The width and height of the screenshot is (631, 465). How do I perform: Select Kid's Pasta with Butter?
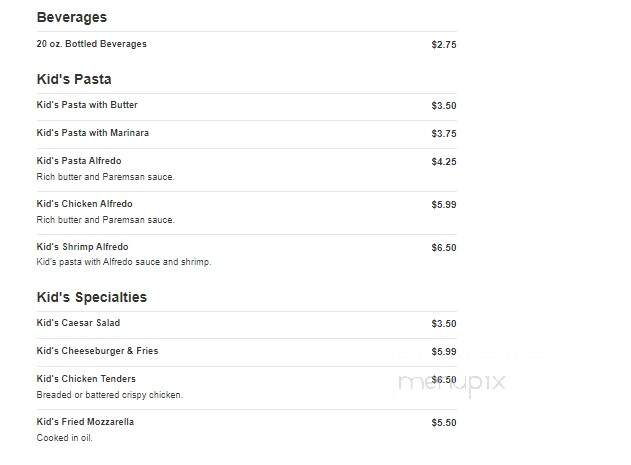coord(87,105)
